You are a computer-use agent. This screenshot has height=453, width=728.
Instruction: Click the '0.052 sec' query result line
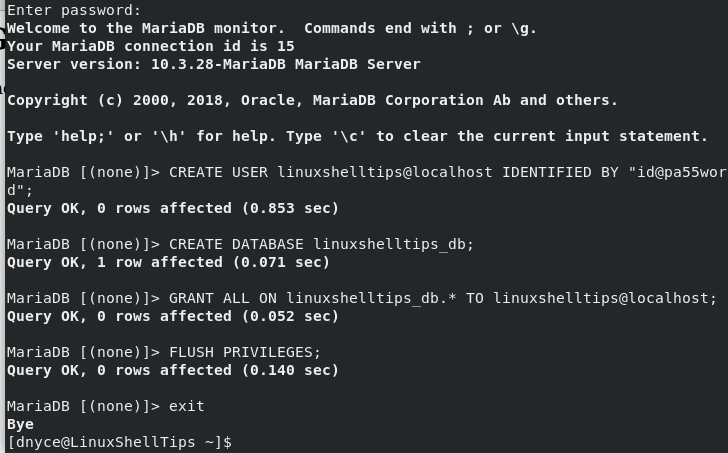173,316
